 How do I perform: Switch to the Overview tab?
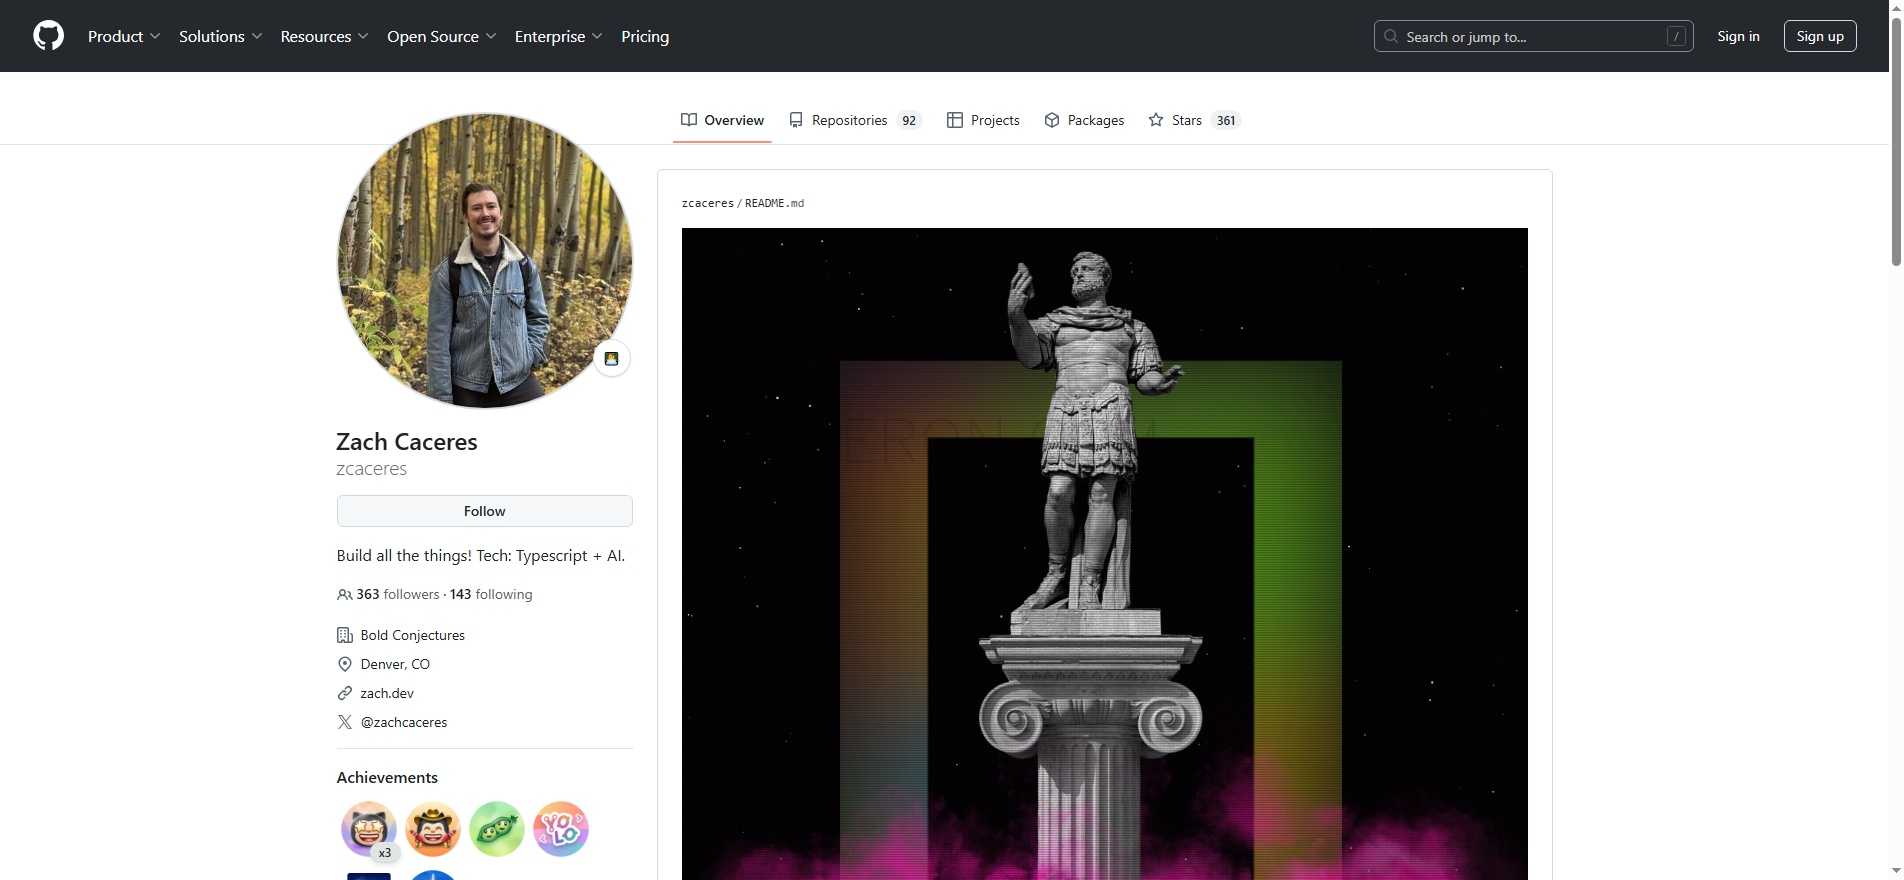(x=722, y=120)
